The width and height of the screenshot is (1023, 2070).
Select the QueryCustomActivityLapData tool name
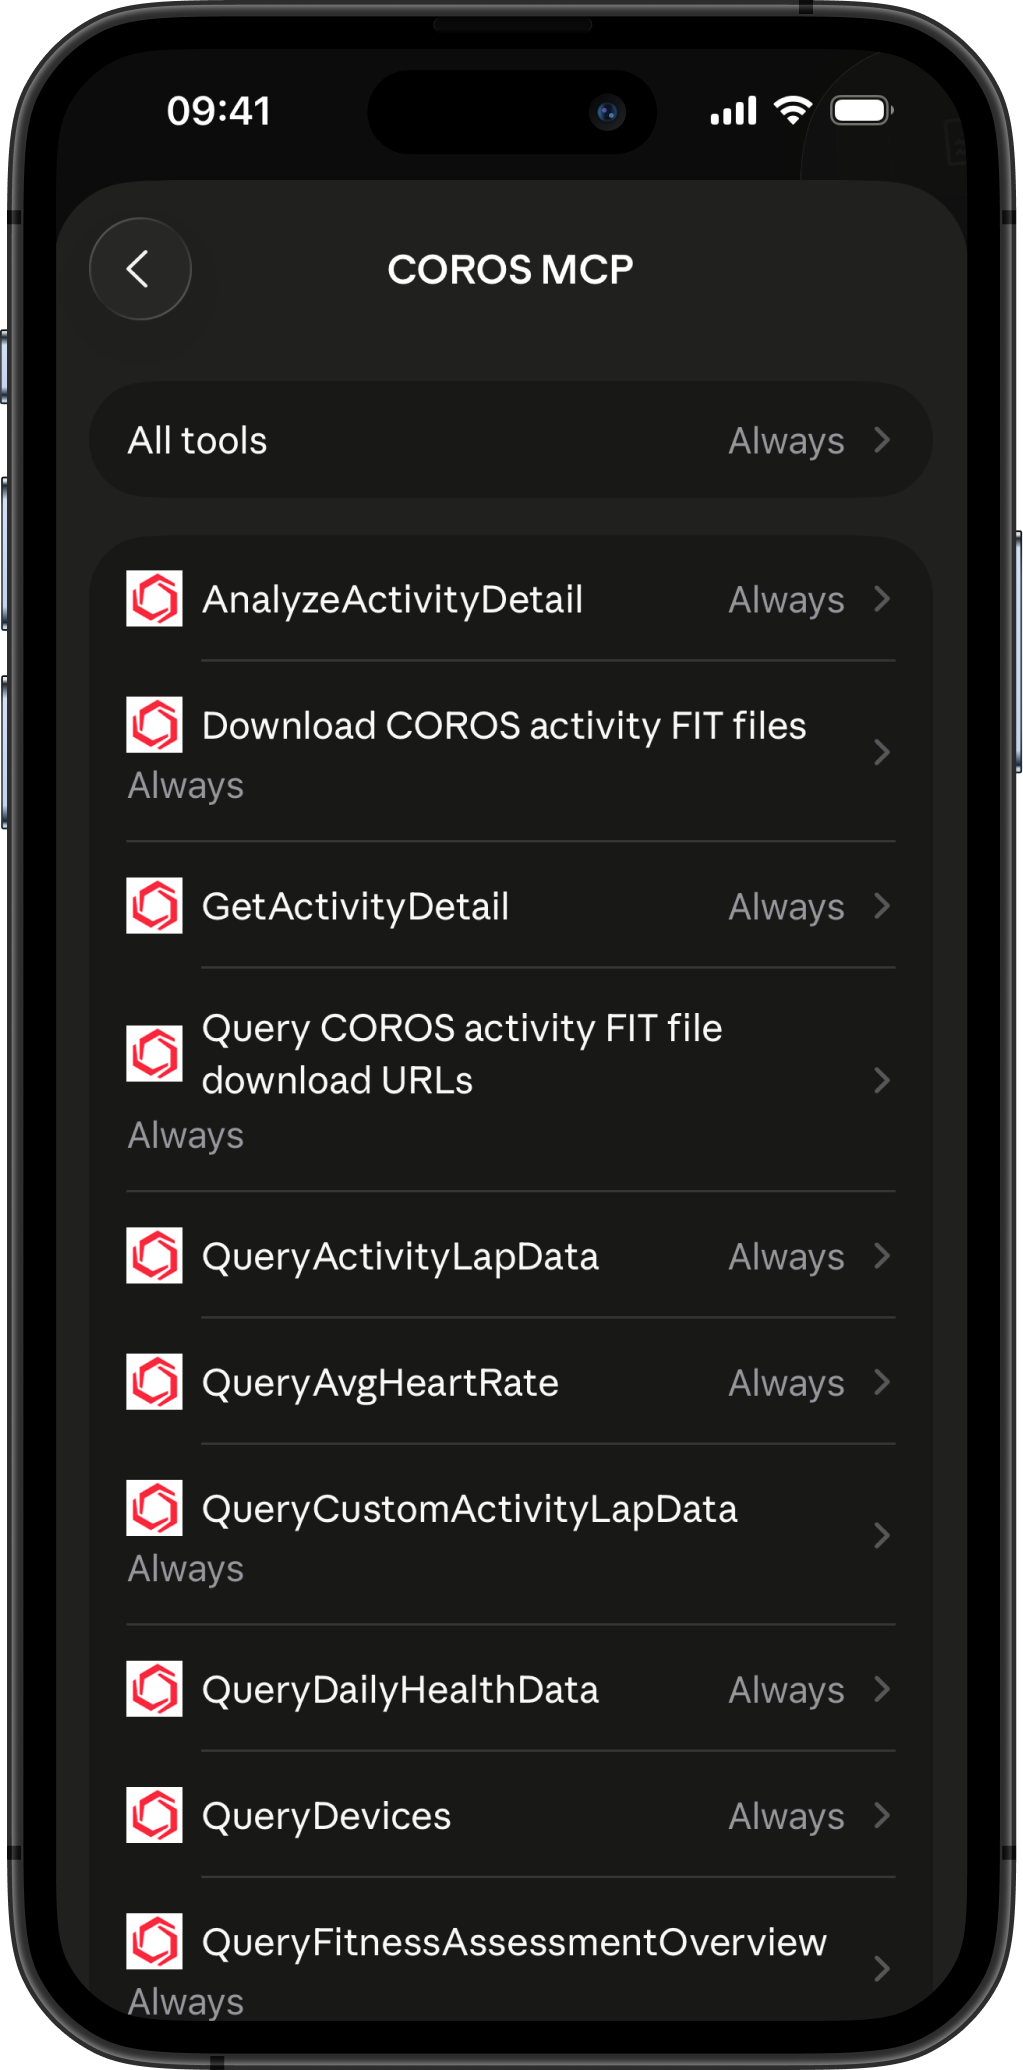[x=470, y=1509]
